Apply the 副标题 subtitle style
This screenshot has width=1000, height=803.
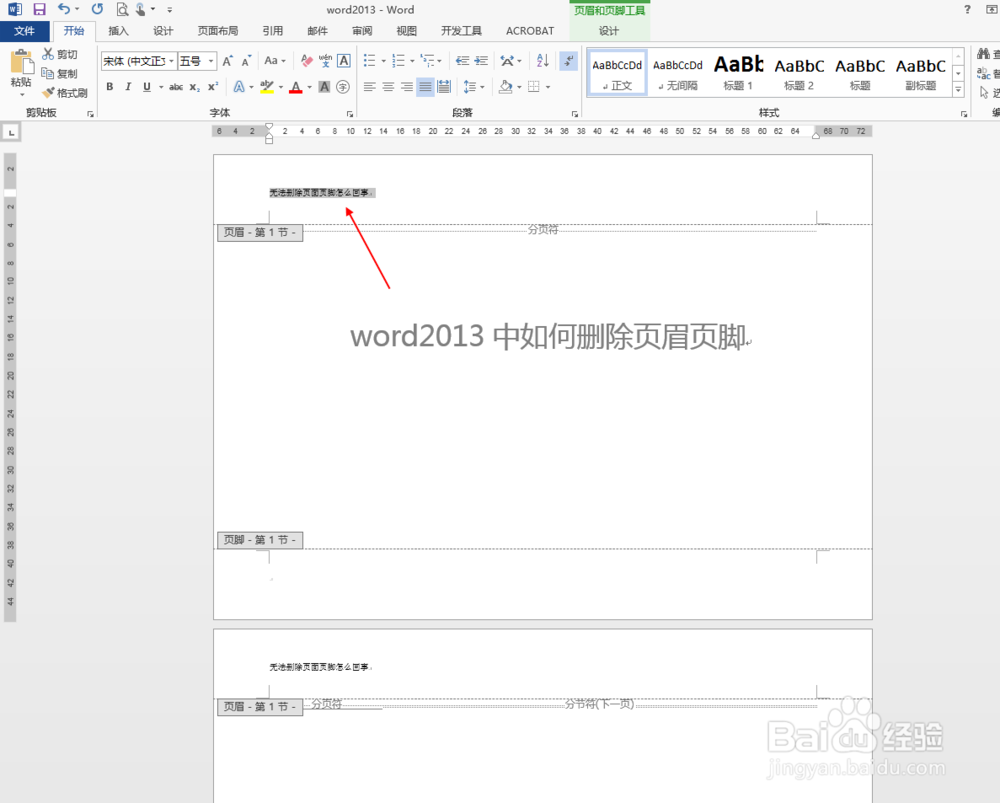(920, 73)
